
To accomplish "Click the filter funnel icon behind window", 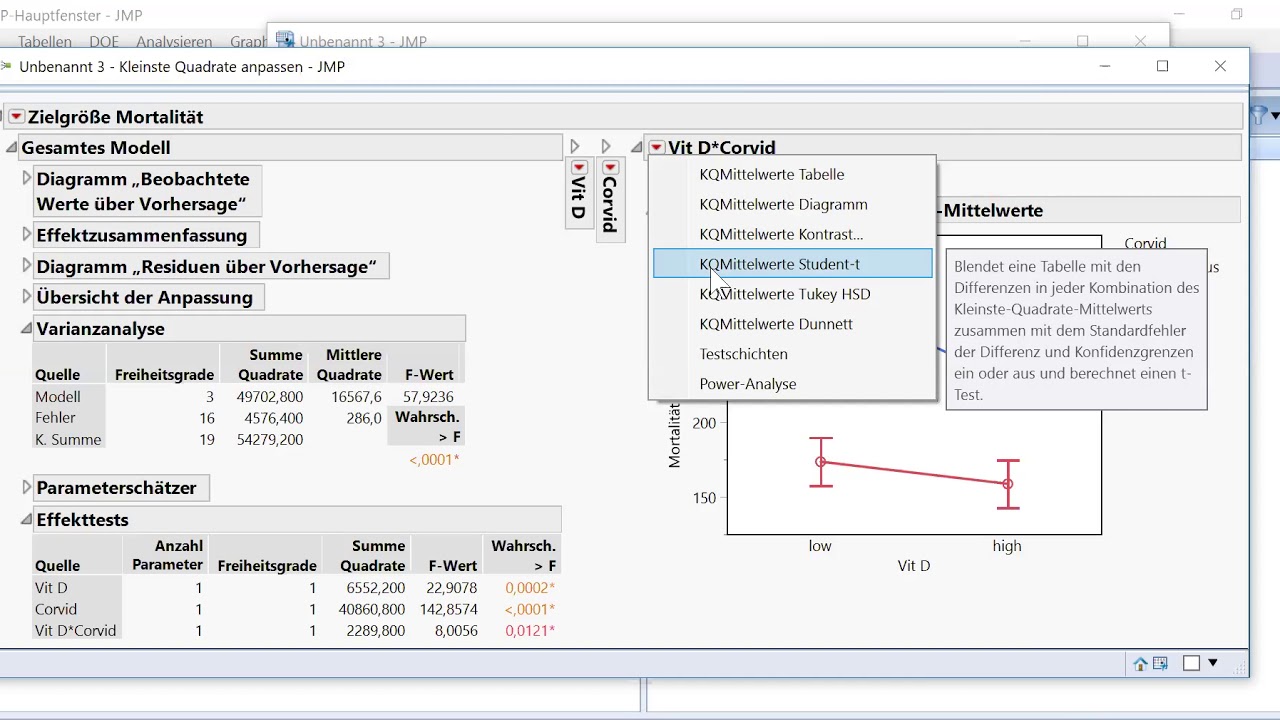I will click(1260, 116).
